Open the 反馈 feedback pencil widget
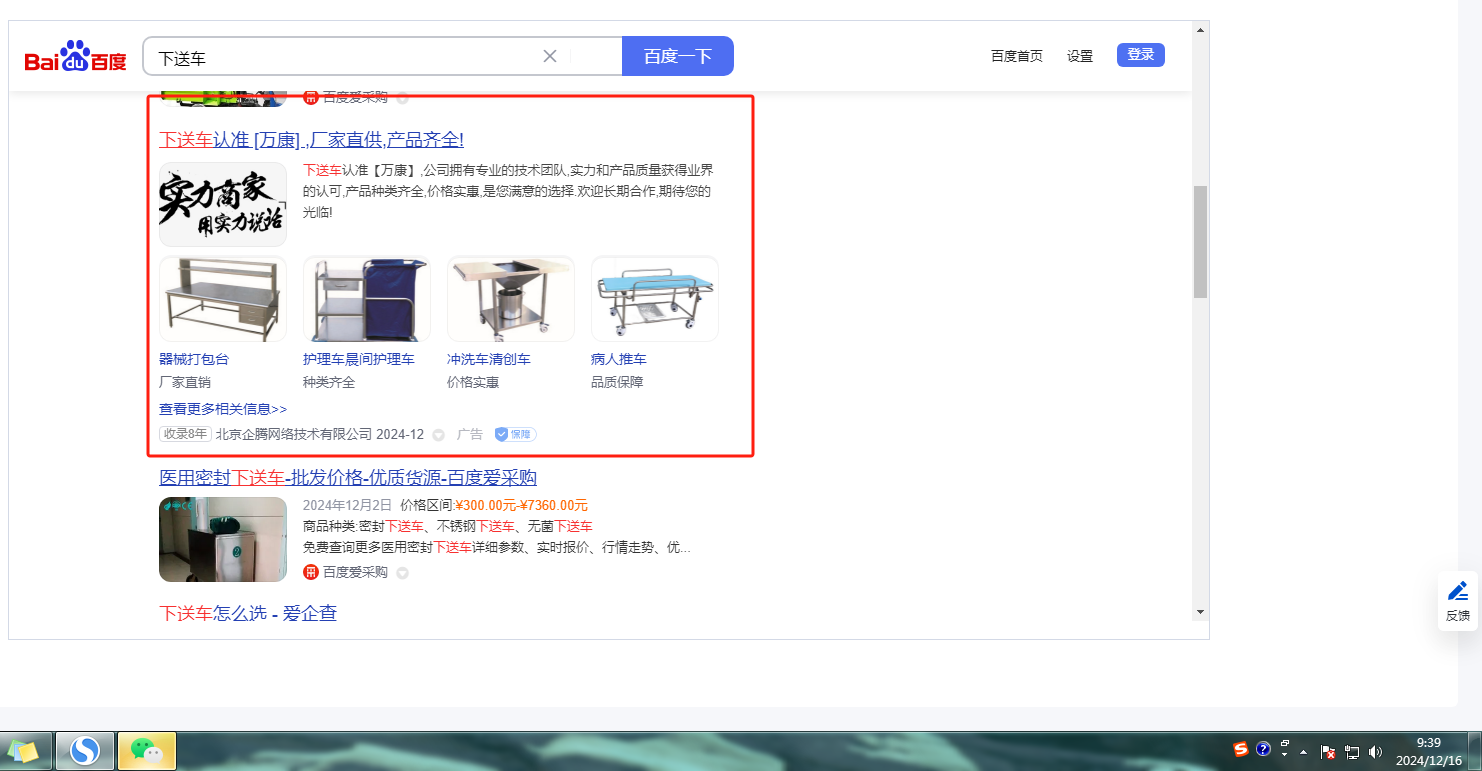Viewport: 1482px width, 771px height. click(1458, 600)
